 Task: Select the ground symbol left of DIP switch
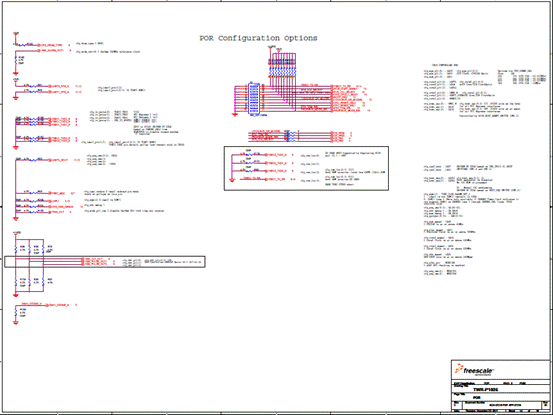tap(235, 114)
